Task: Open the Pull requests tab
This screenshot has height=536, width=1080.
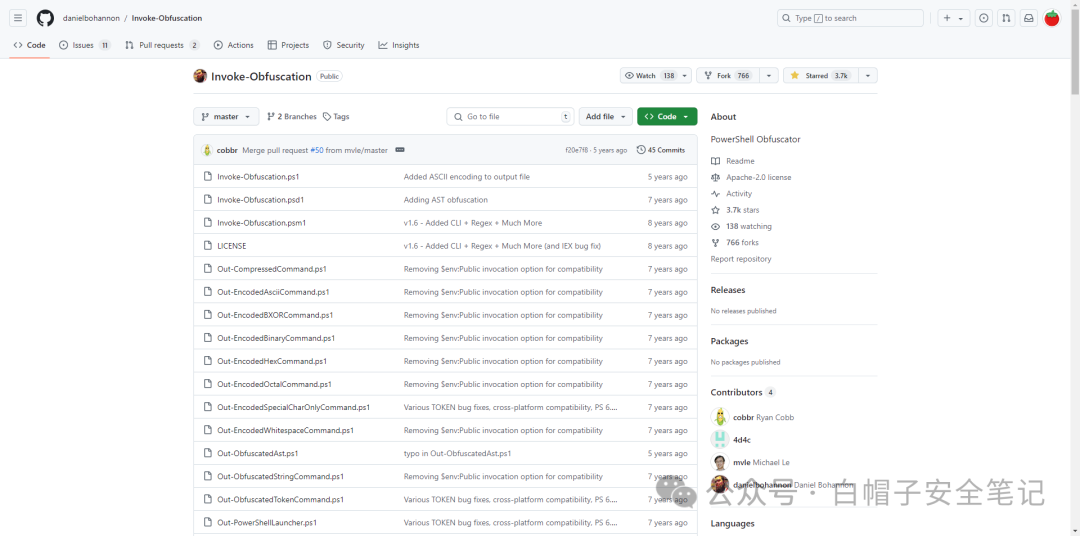Action: [x=162, y=45]
